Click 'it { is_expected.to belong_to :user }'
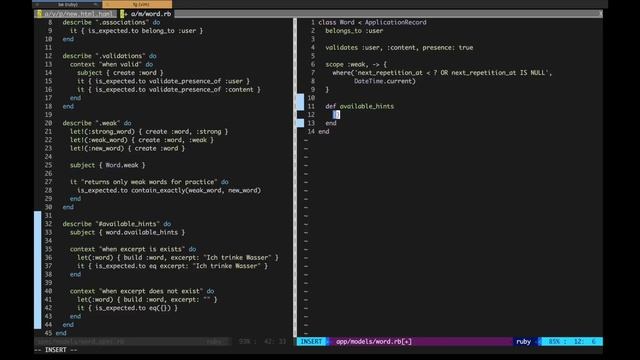640x360 pixels. (x=136, y=31)
